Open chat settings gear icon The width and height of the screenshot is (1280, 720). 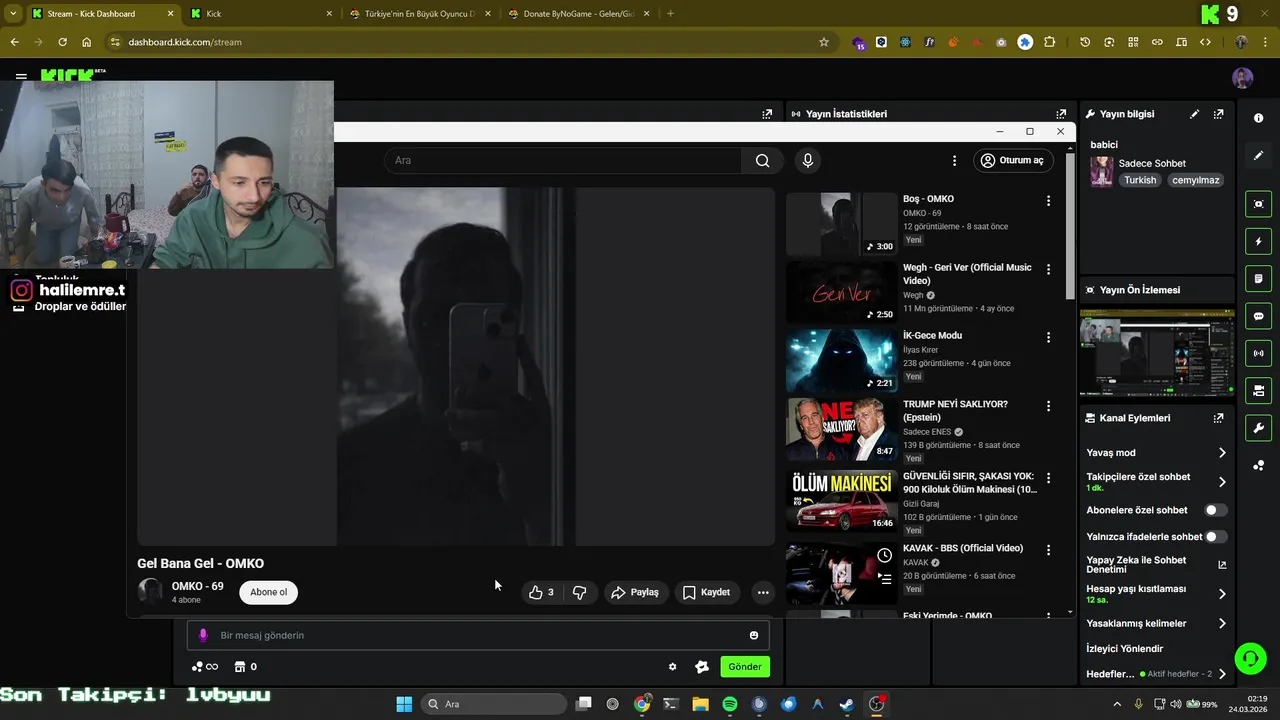[x=672, y=667]
